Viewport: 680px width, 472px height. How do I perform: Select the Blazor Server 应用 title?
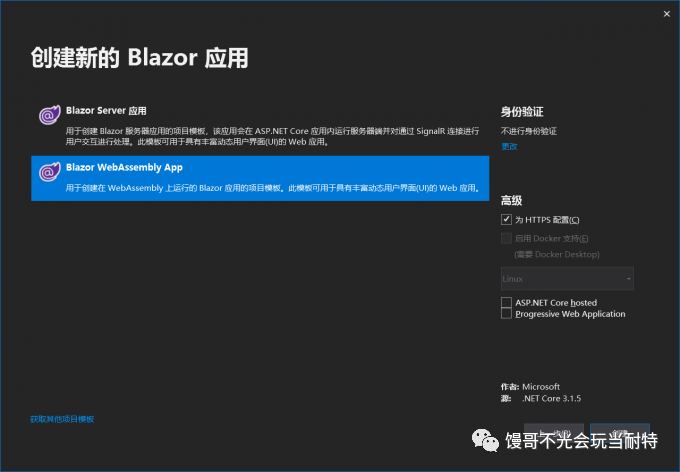point(106,111)
